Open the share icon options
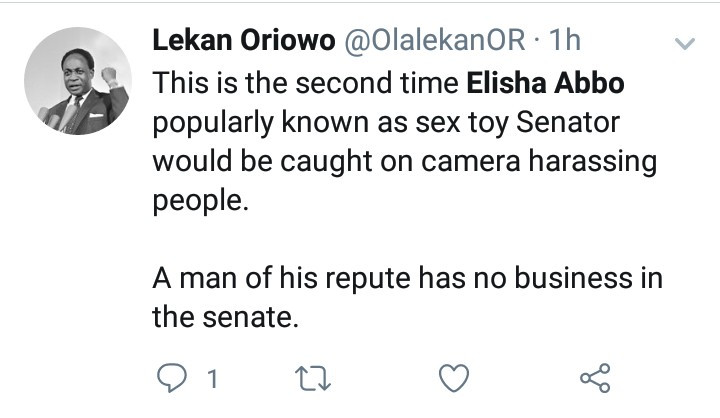Viewport: 720px width, 418px height. [595, 379]
